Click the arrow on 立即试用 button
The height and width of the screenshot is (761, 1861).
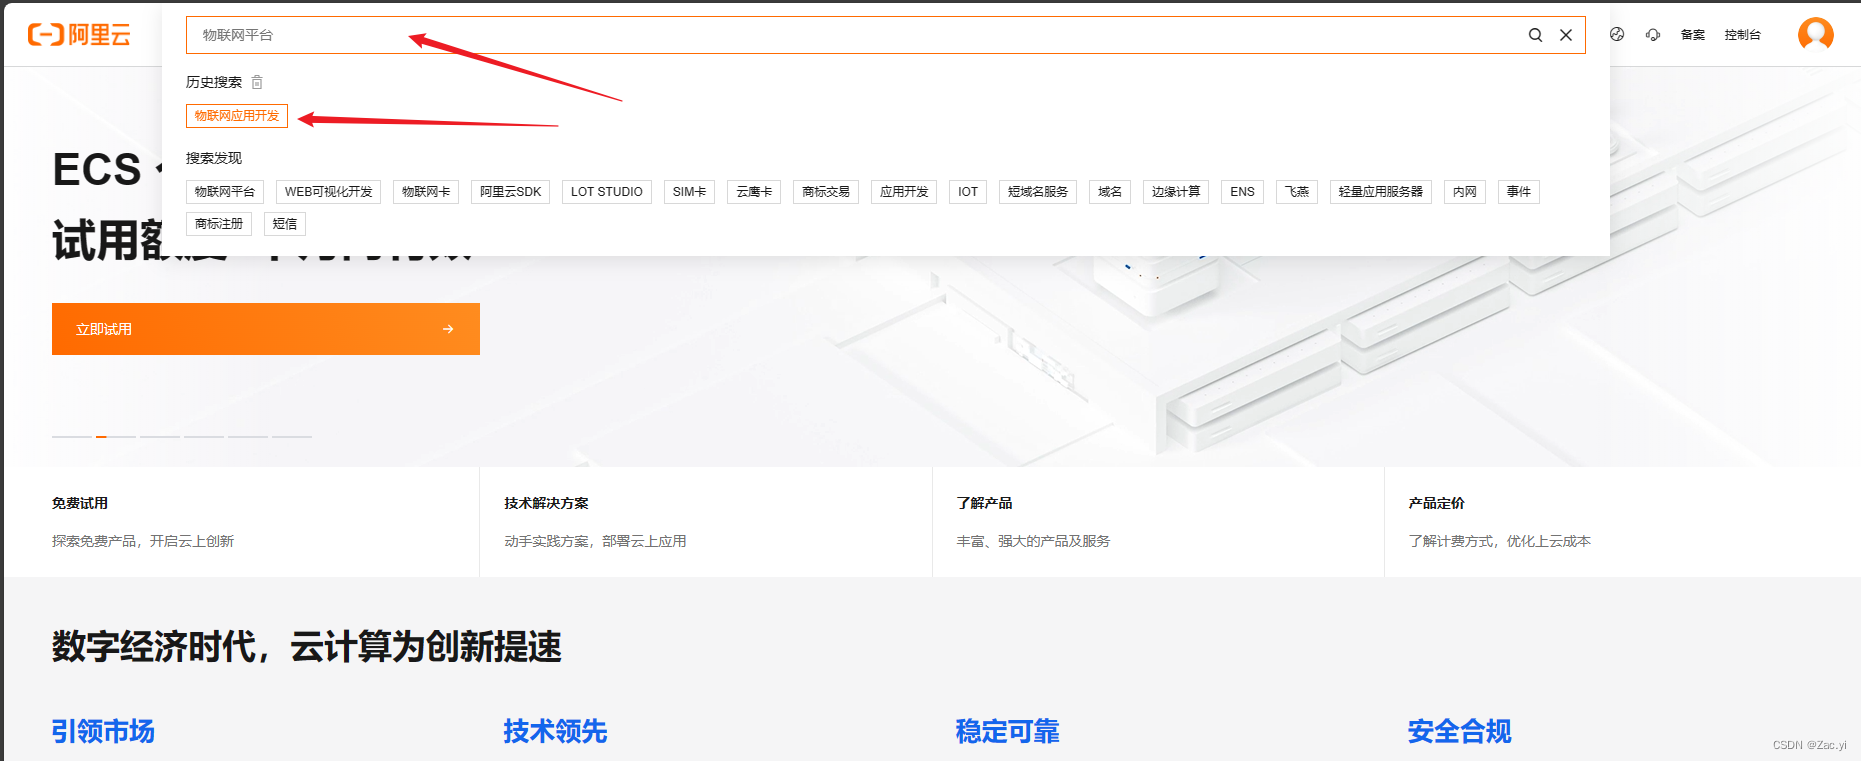tap(448, 329)
